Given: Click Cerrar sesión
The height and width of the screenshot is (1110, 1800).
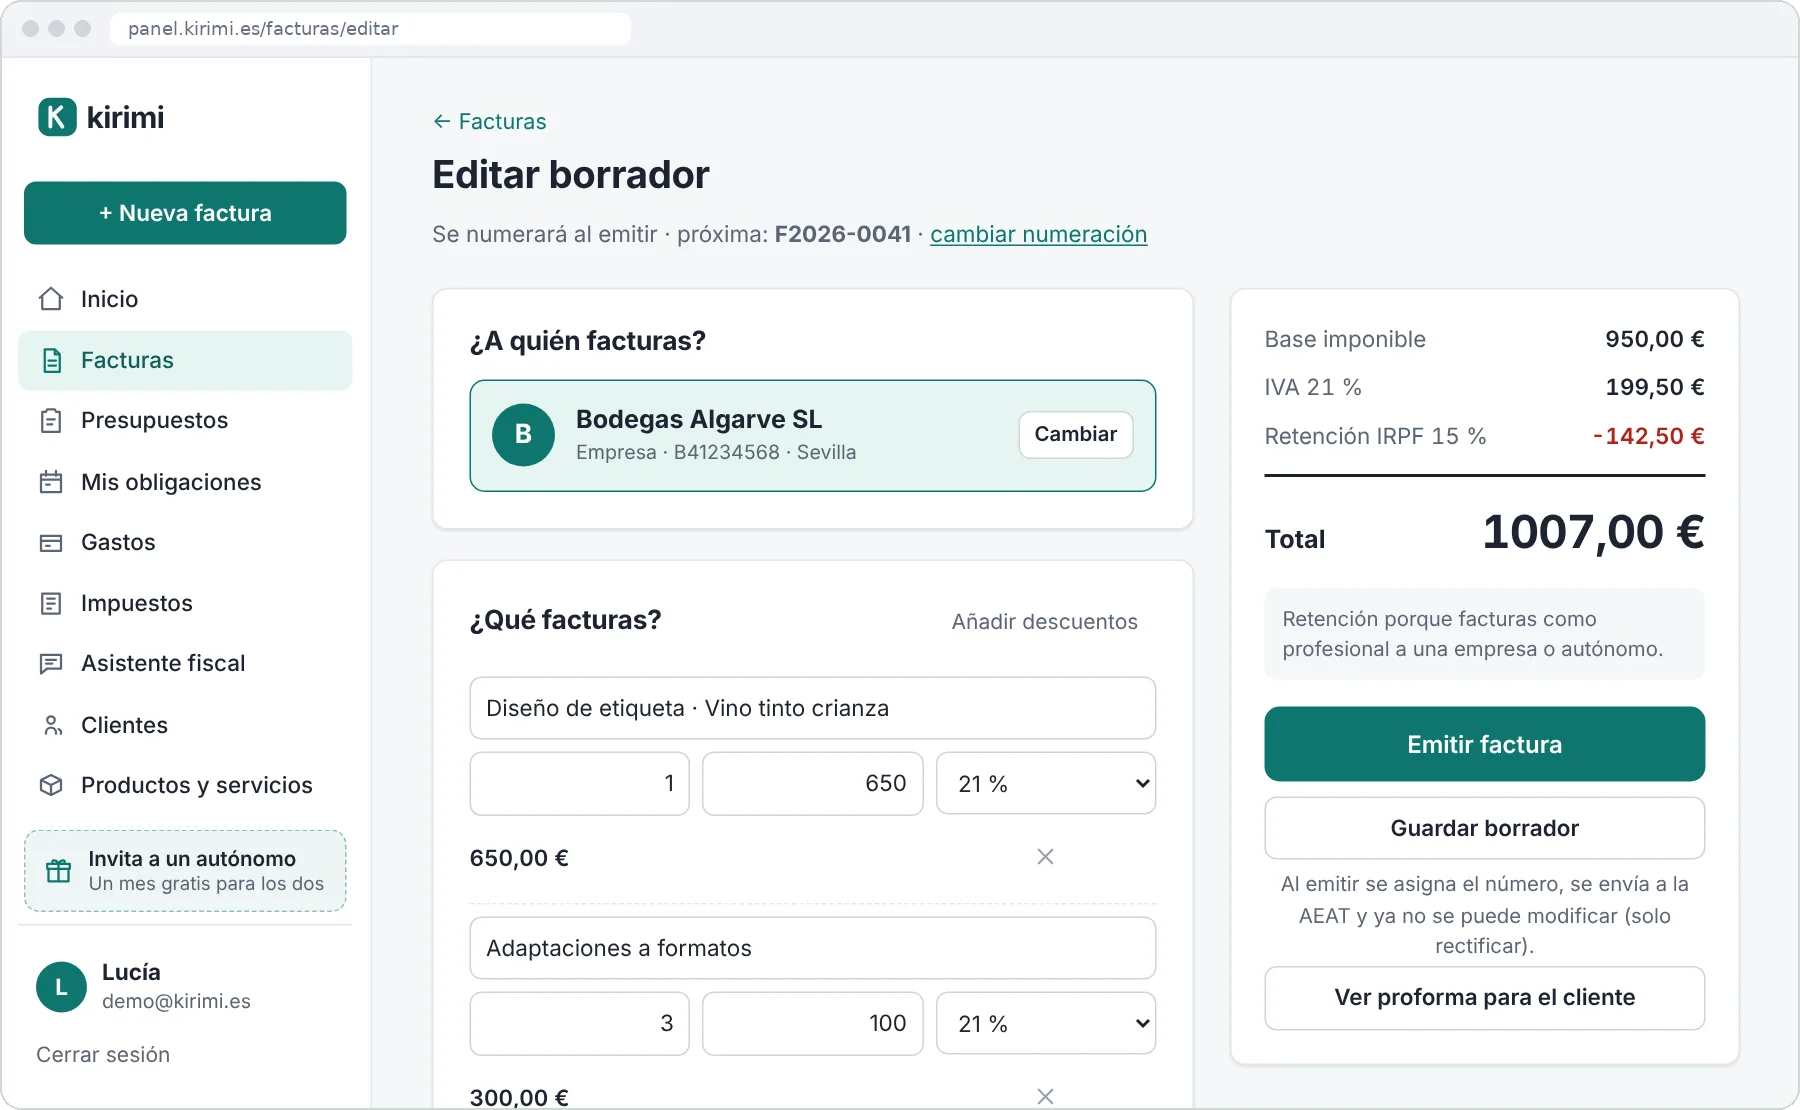Looking at the screenshot, I should 103,1055.
